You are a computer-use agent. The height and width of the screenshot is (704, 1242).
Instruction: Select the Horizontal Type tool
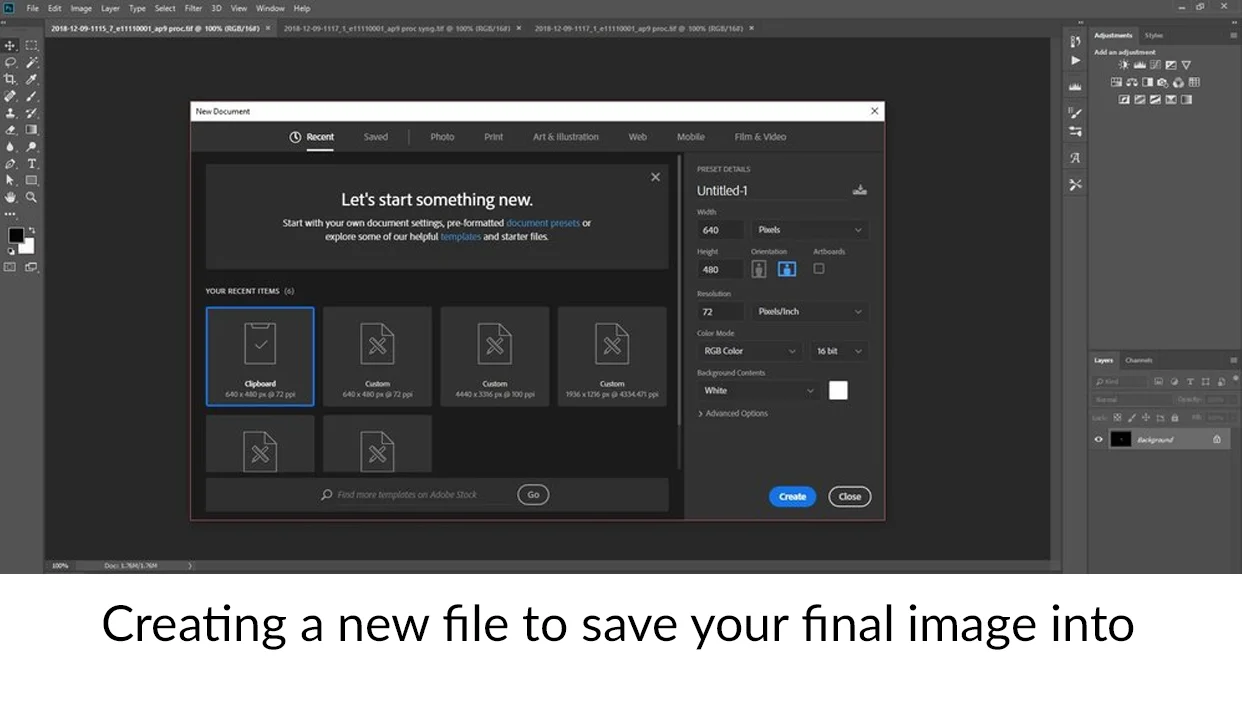31,163
